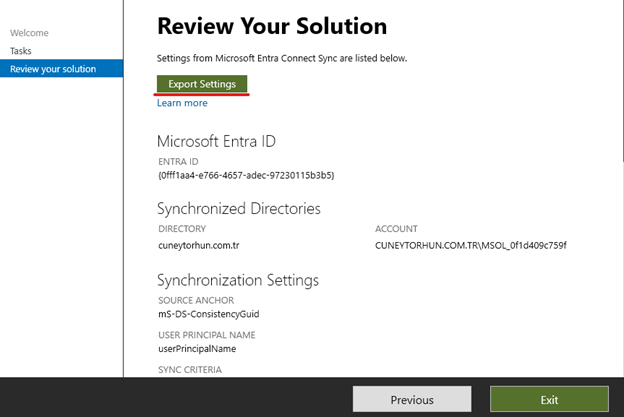Click the USER PRINCIPAL NAME label
Image resolution: width=624 pixels, height=417 pixels.
point(207,335)
